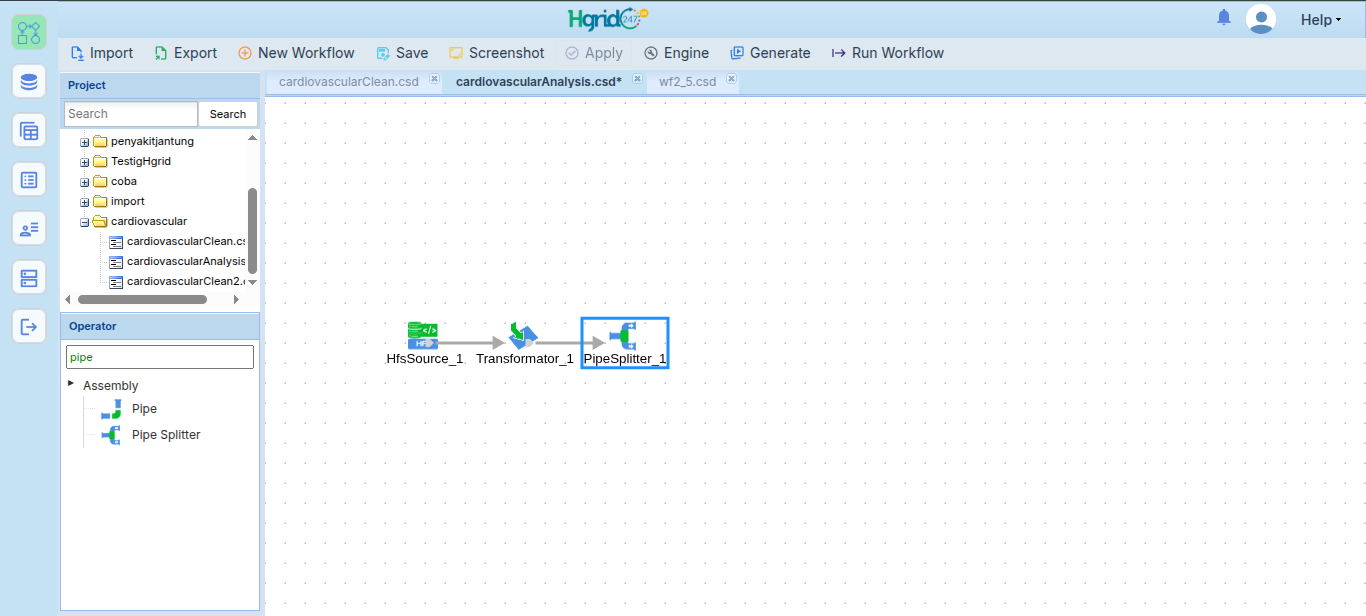Click the project Search button
Image resolution: width=1366 pixels, height=616 pixels.
point(228,114)
